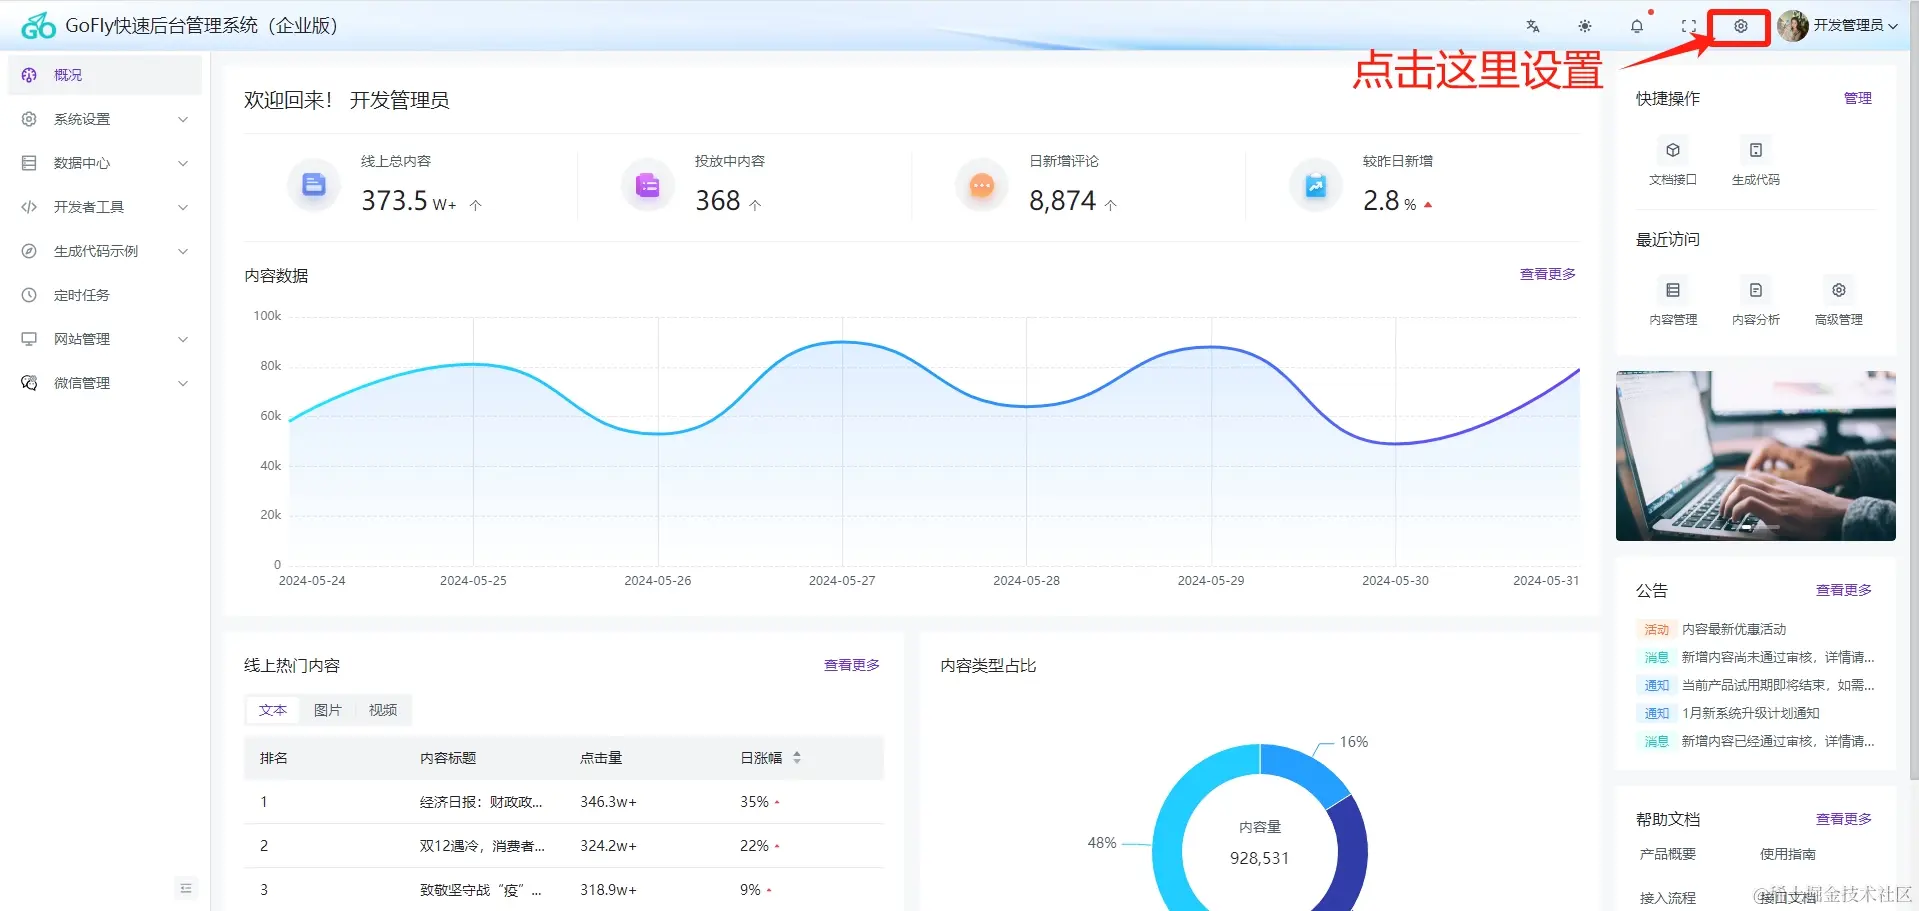The width and height of the screenshot is (1919, 911).
Task: Switch to the 文本 tab
Action: coord(273,710)
